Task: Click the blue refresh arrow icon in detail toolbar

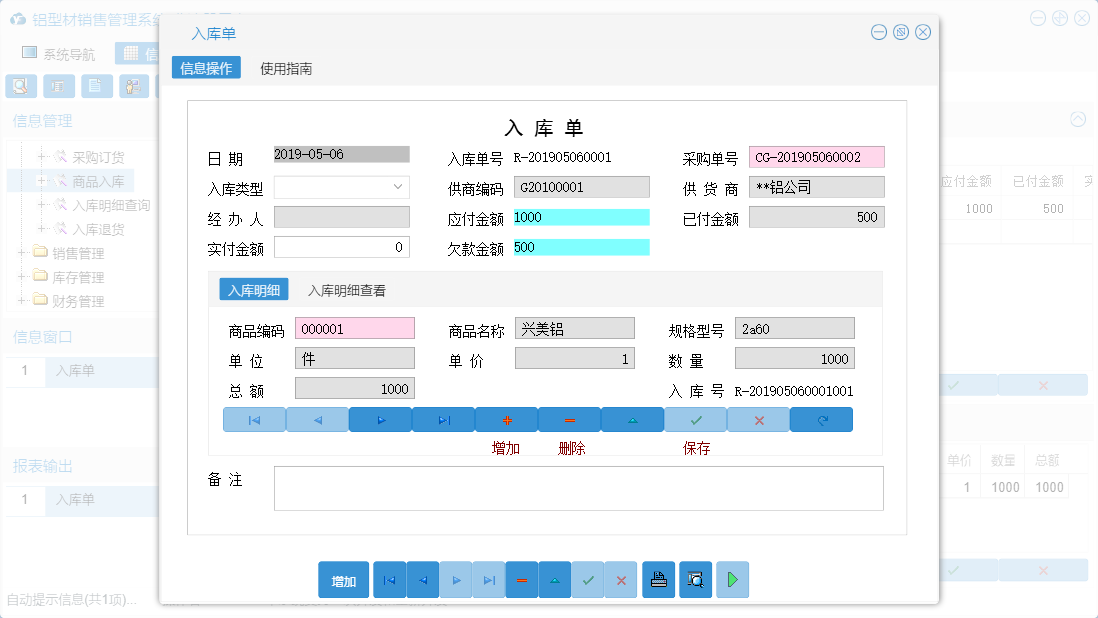Action: click(x=821, y=419)
